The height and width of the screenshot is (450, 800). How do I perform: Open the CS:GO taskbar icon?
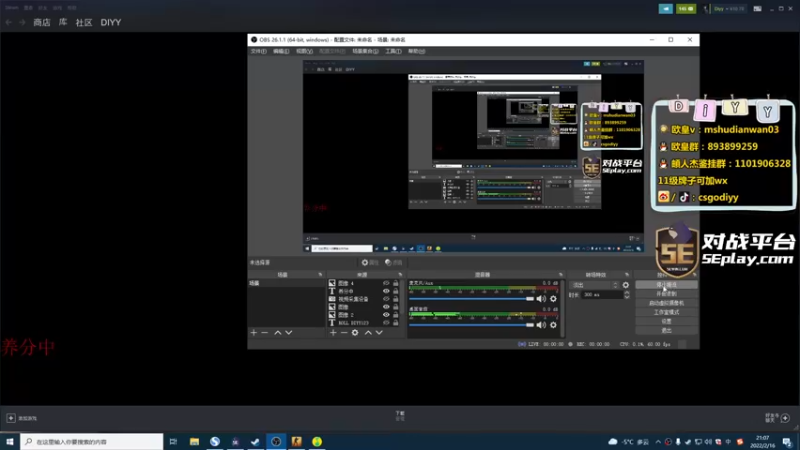click(296, 441)
